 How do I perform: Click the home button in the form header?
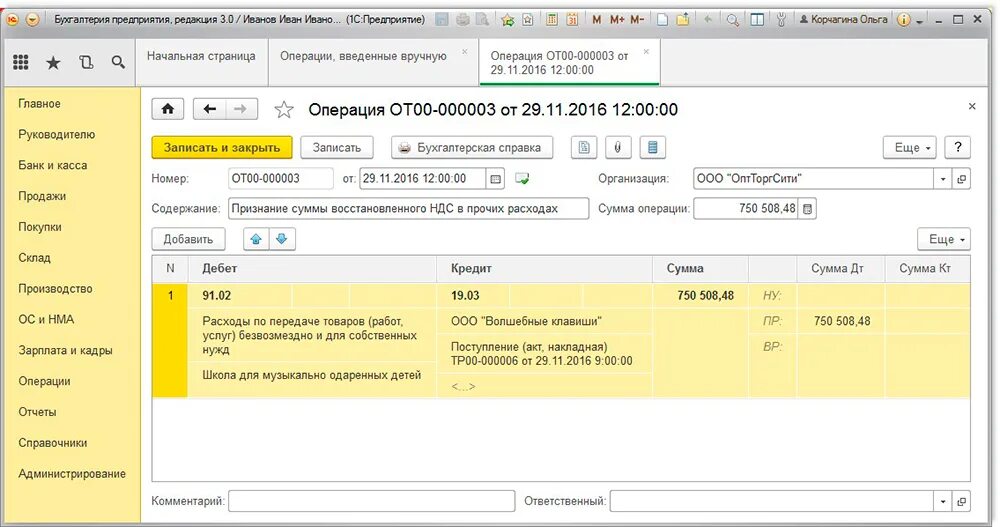(168, 109)
